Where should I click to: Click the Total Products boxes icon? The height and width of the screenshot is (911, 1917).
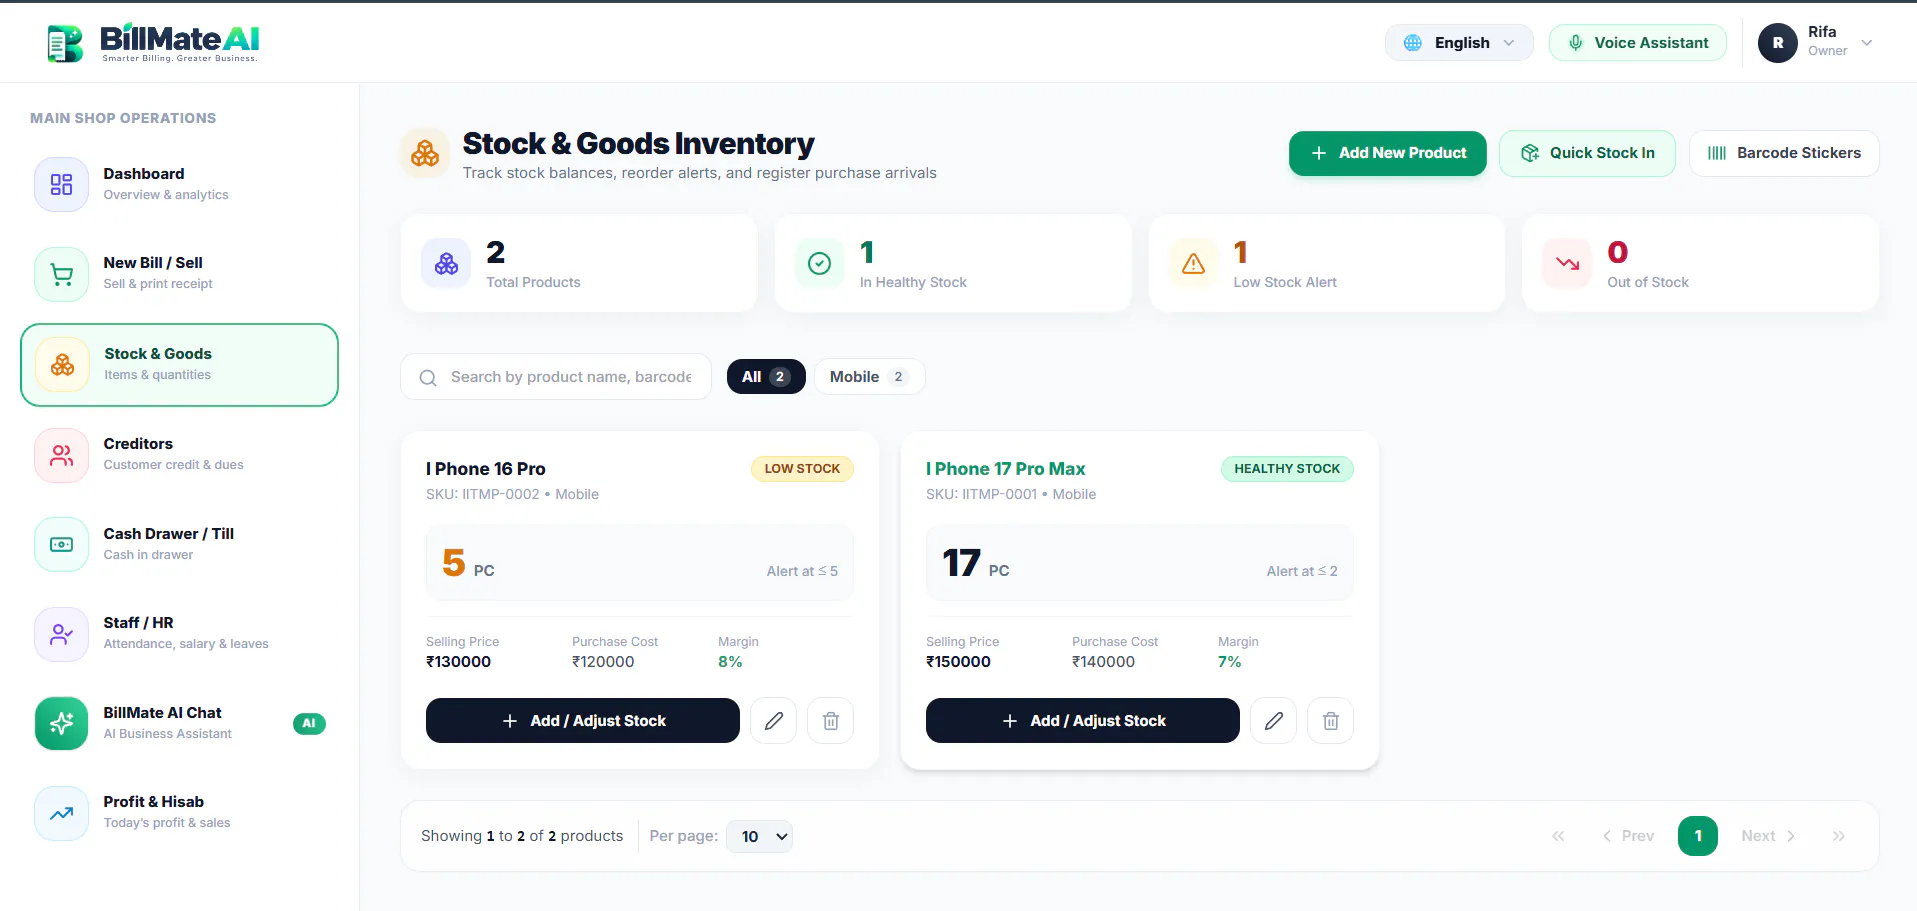point(446,264)
